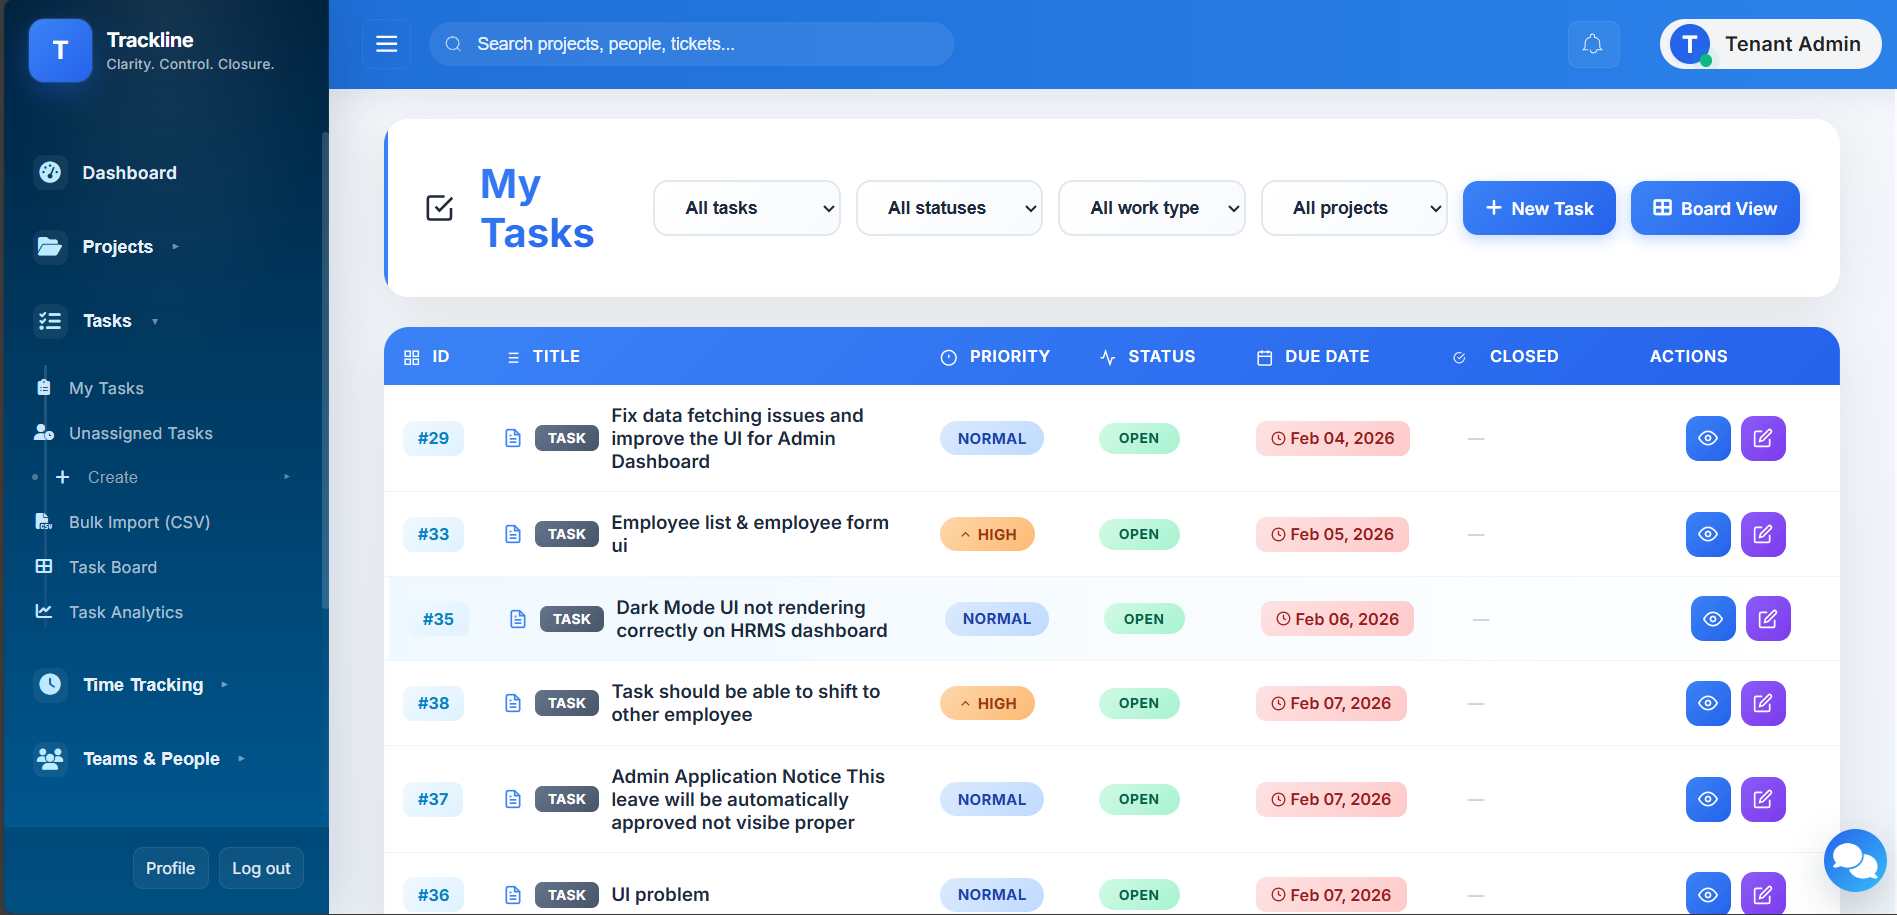Click the notification bell icon
The image size is (1897, 915).
click(1593, 44)
